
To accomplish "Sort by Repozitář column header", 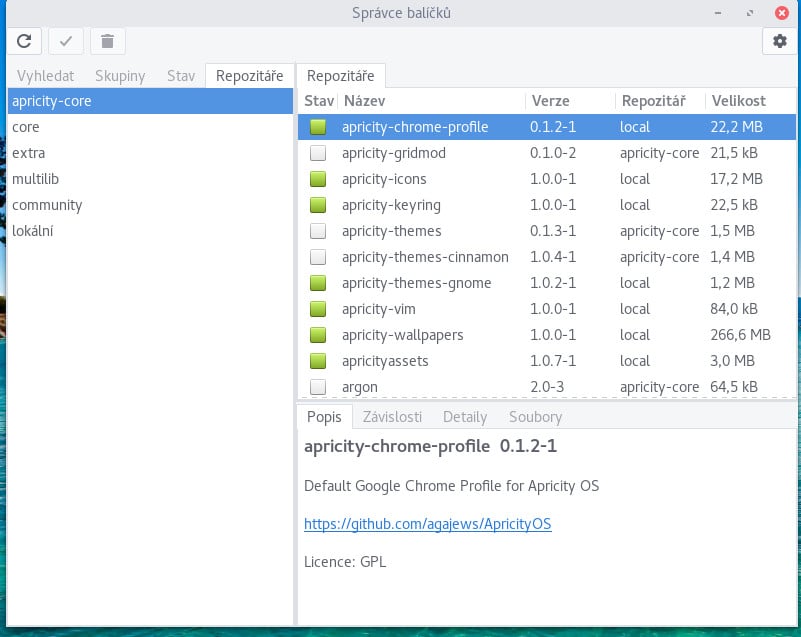I will (661, 101).
